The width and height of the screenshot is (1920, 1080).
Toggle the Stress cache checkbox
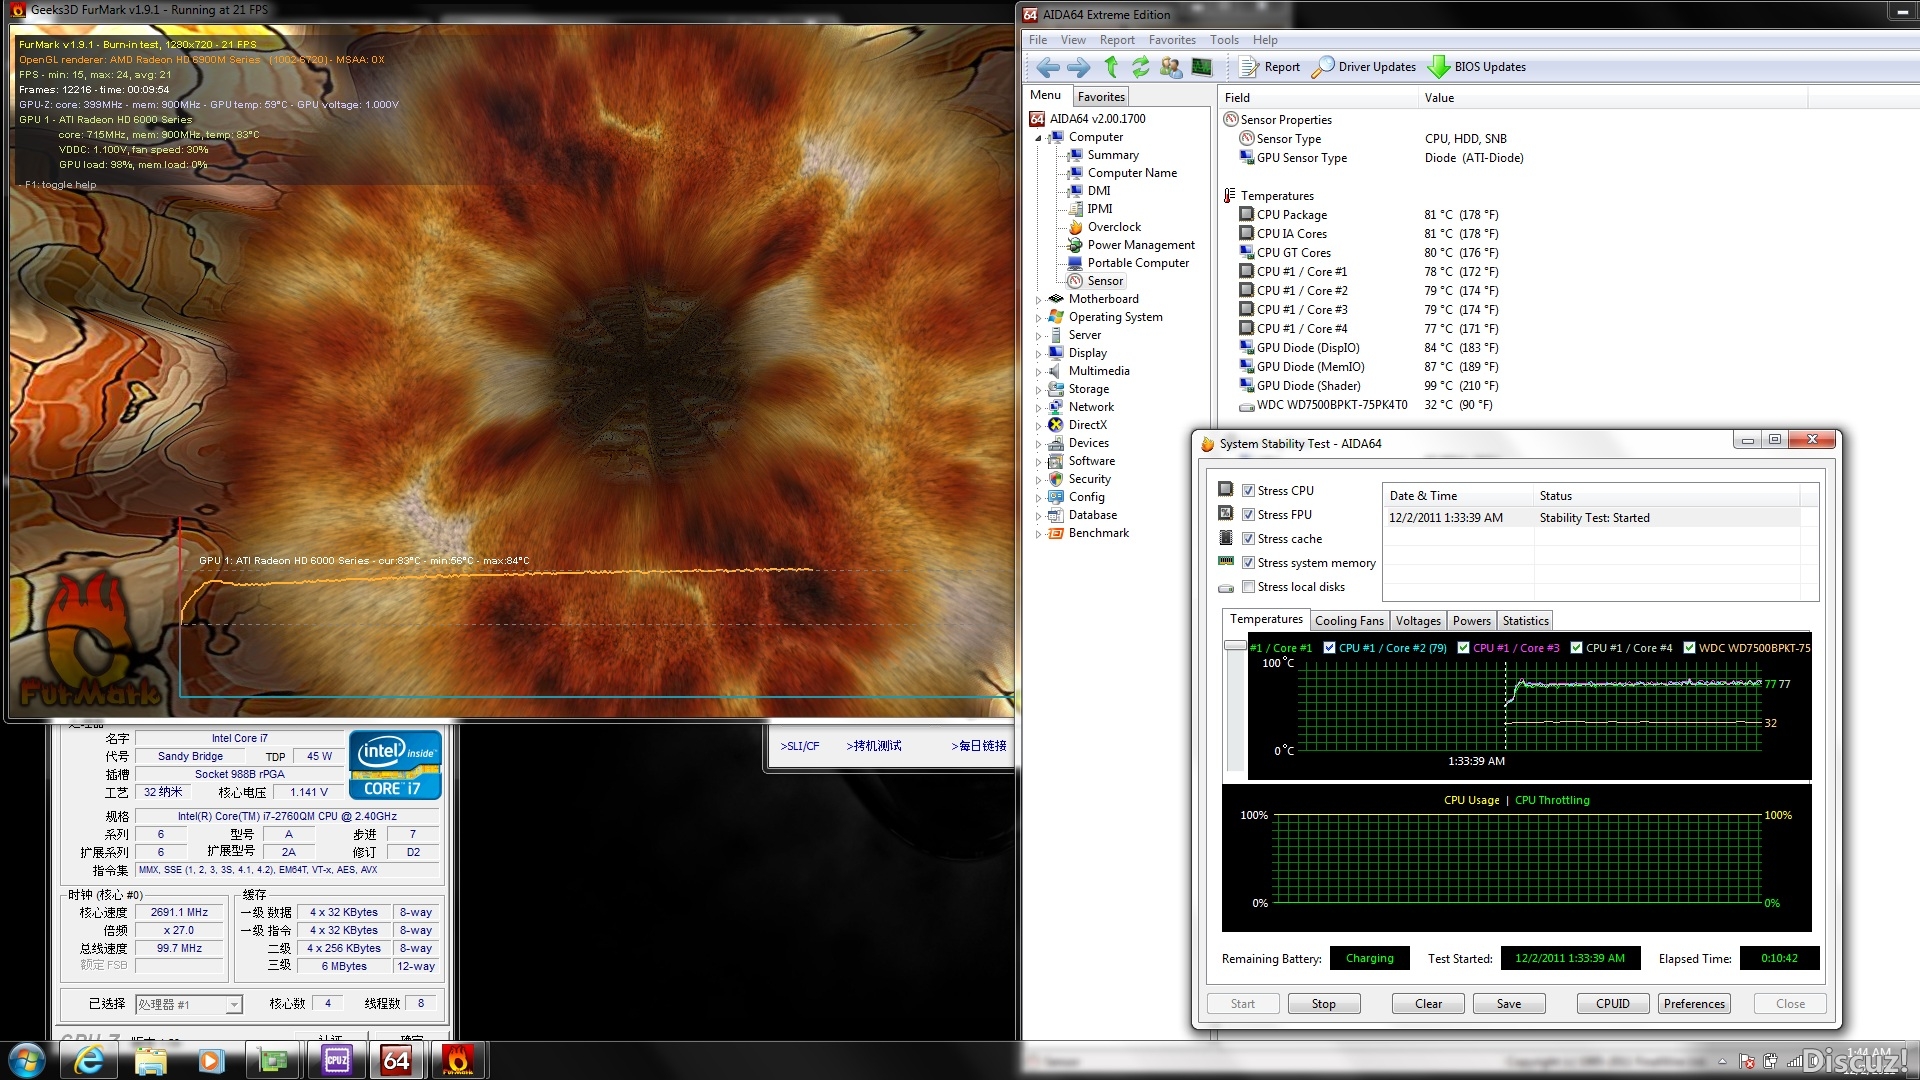1248,539
